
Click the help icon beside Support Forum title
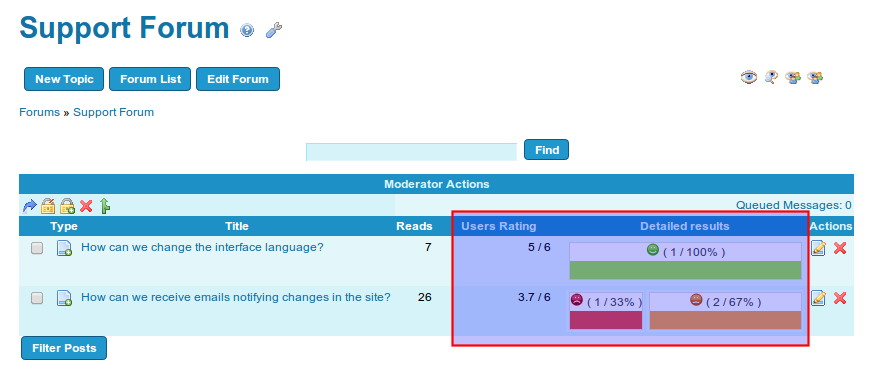pyautogui.click(x=247, y=30)
